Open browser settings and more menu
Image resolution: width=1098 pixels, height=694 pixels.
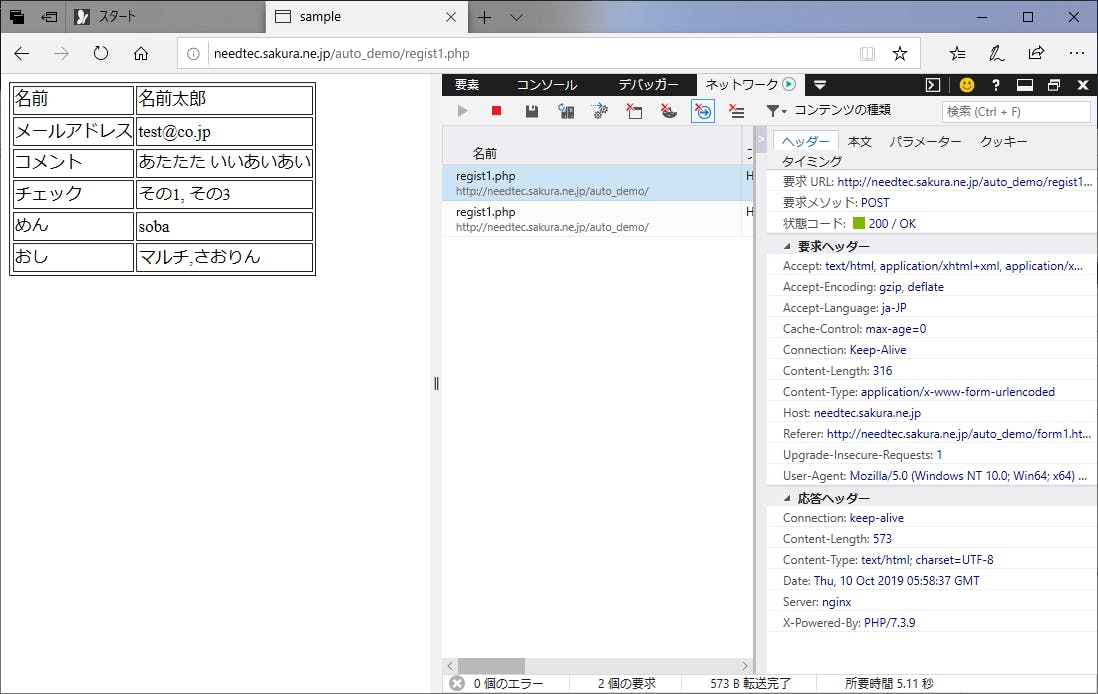tap(1077, 53)
